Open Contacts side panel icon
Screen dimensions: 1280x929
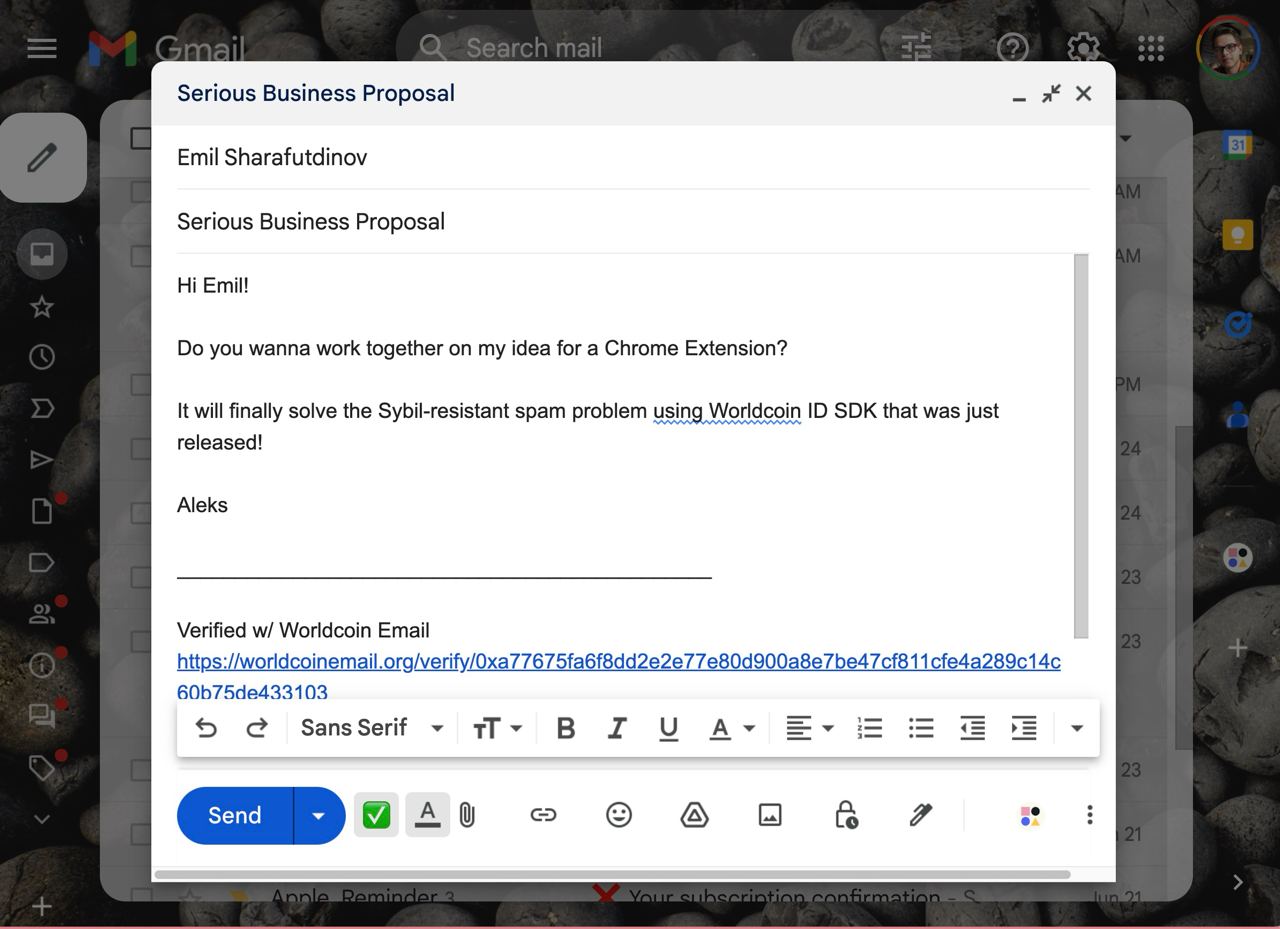tap(1238, 415)
